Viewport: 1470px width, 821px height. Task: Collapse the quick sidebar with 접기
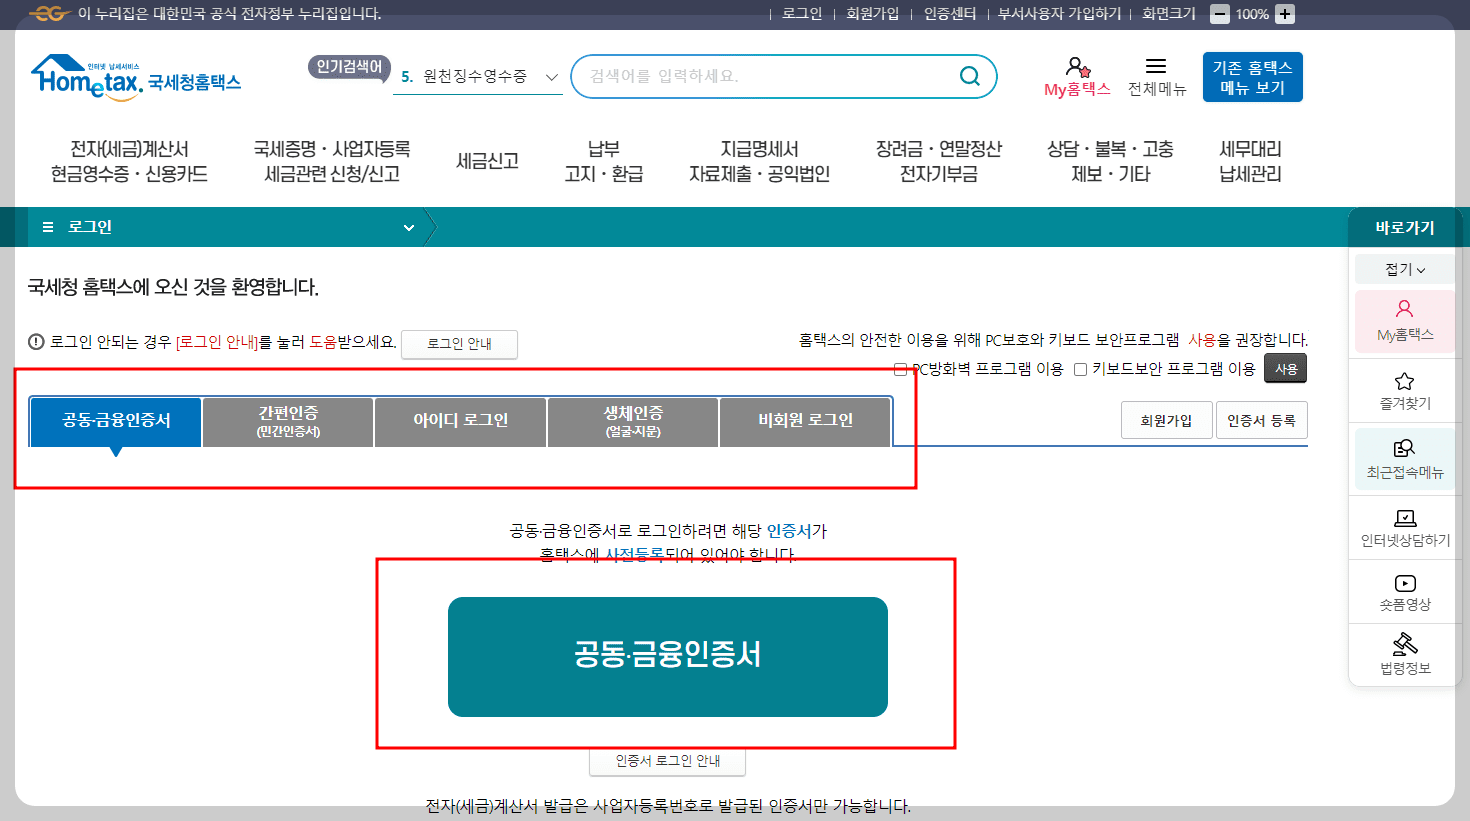click(1403, 268)
